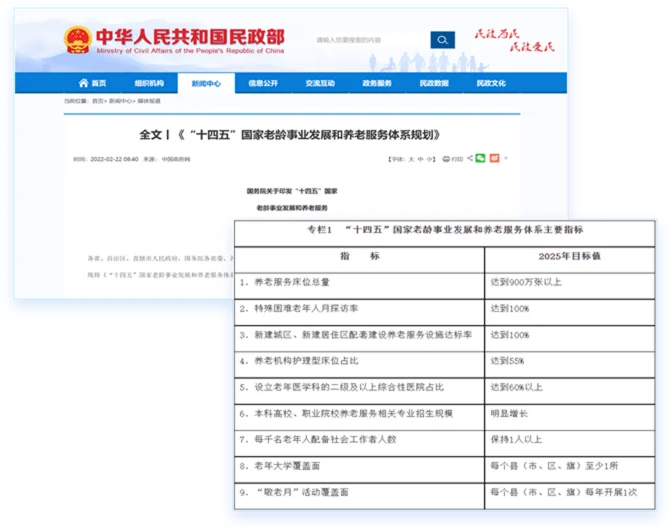Select small font size 小
The image size is (671, 531).
tap(429, 158)
